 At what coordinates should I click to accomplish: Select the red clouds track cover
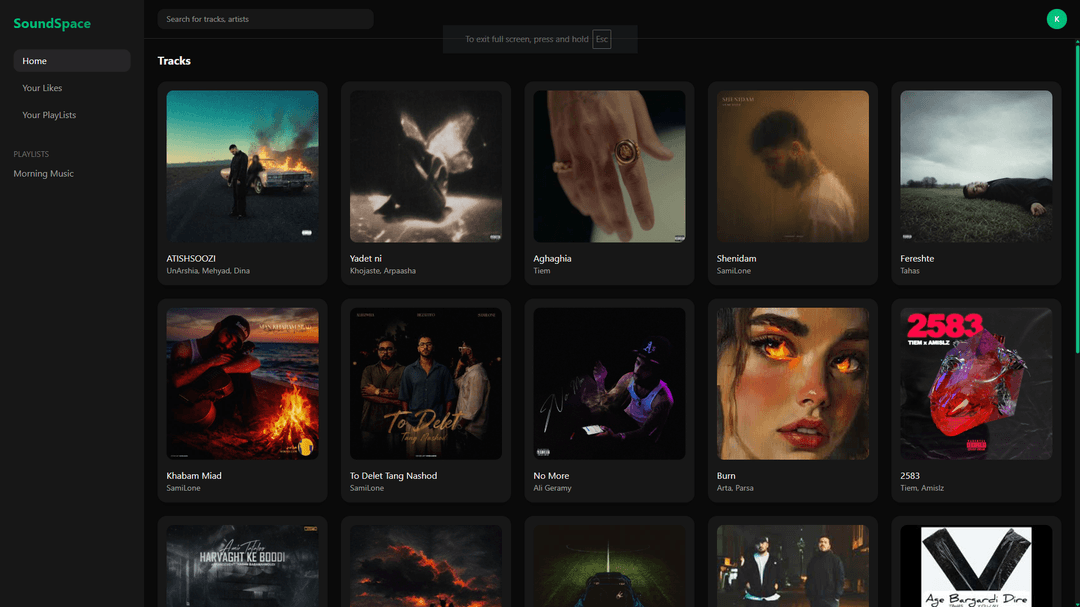pyautogui.click(x=426, y=566)
